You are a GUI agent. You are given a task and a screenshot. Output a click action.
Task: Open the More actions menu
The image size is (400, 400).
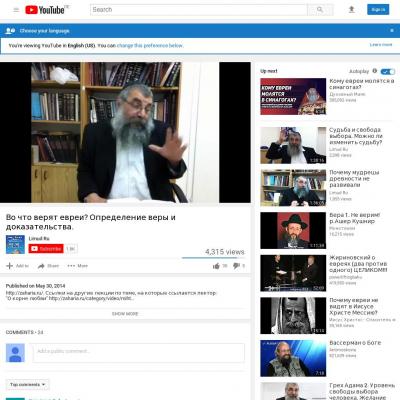(77, 266)
